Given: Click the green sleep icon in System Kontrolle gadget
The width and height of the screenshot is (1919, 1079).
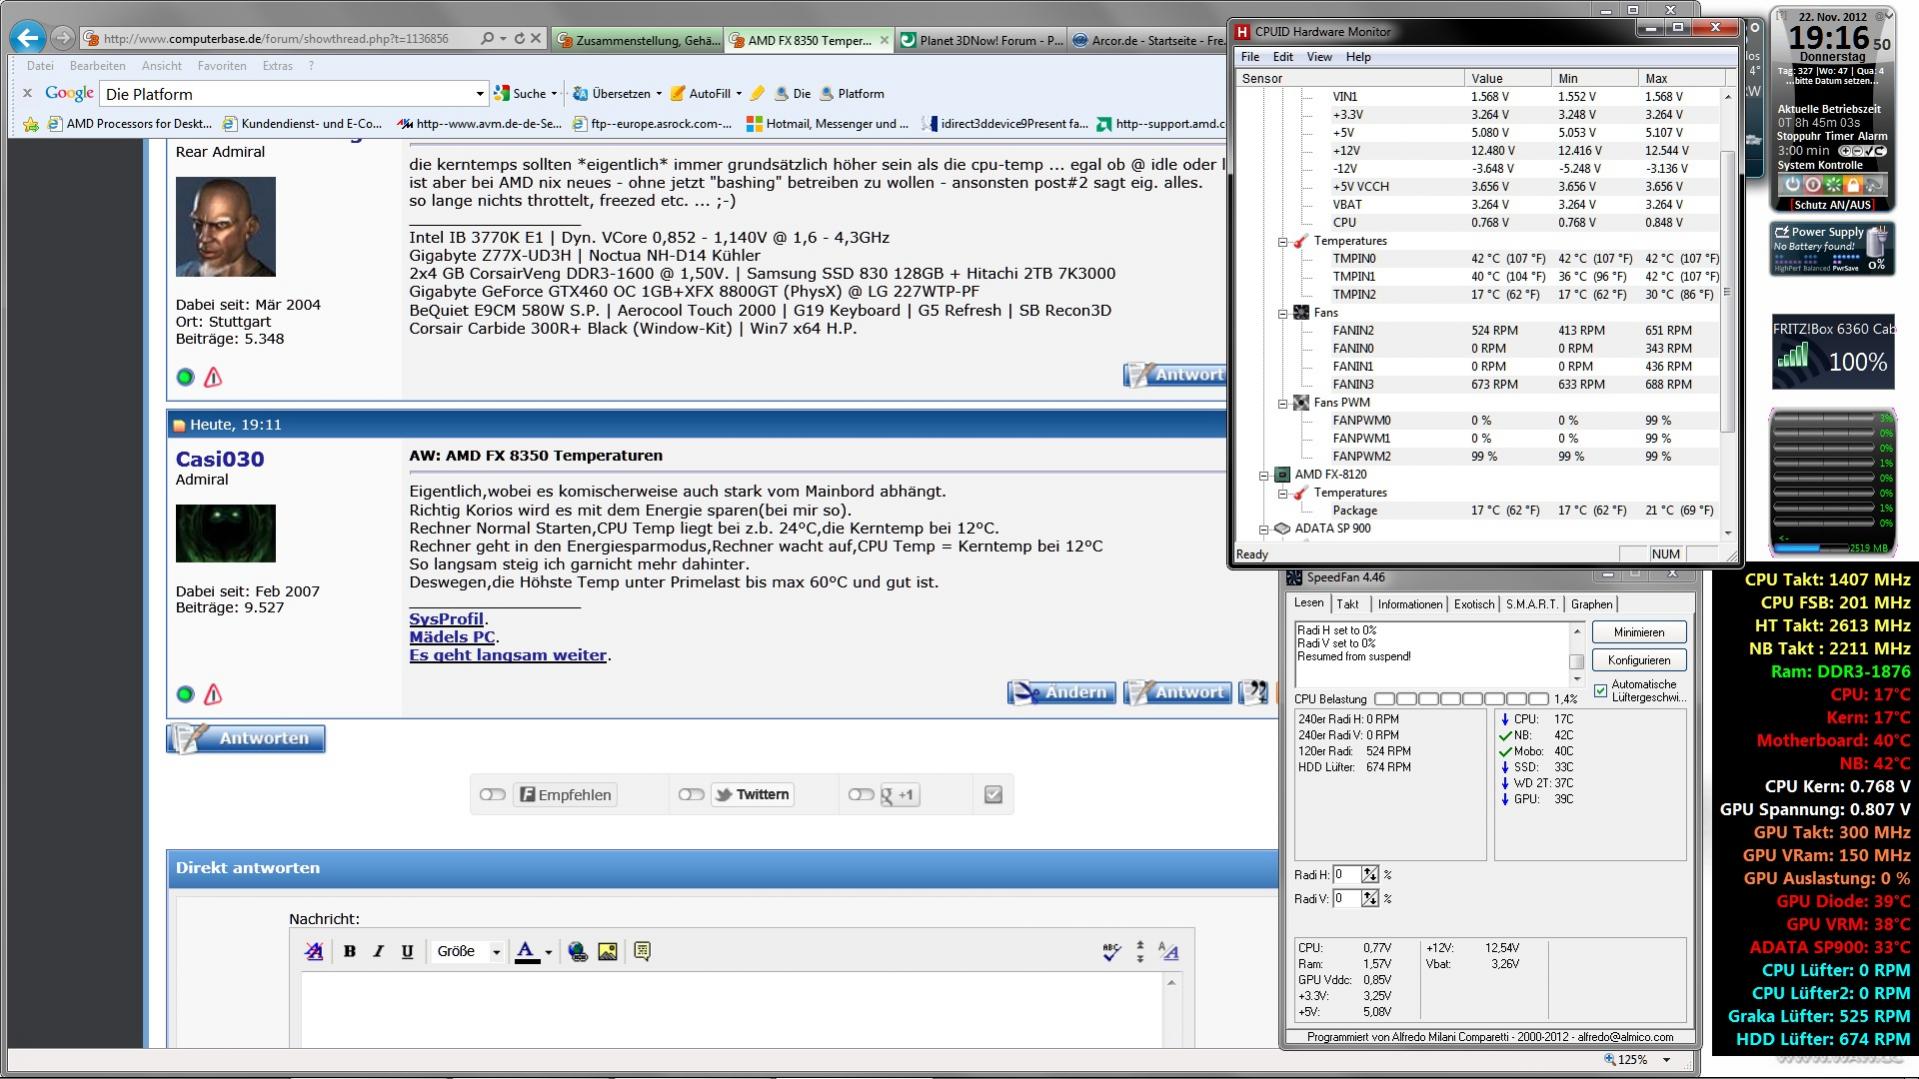Looking at the screenshot, I should (1832, 184).
